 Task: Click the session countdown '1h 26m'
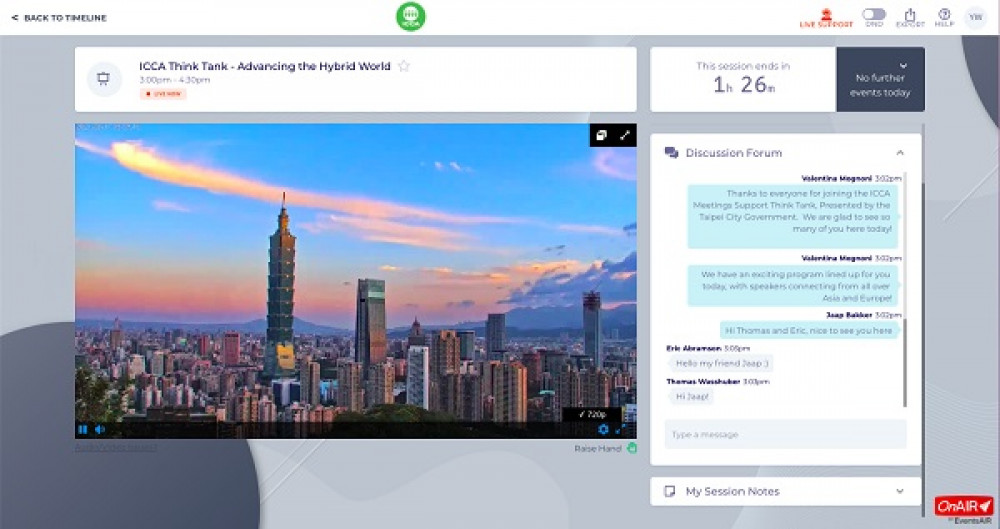(744, 84)
